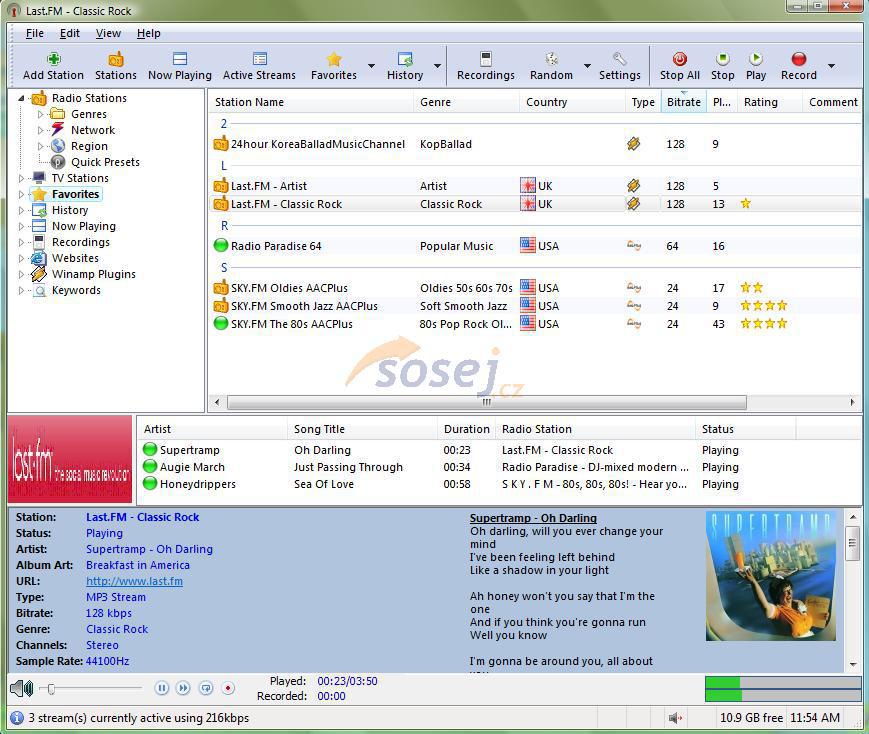869x734 pixels.
Task: Open Recordings from the toolbar
Action: tap(485, 67)
